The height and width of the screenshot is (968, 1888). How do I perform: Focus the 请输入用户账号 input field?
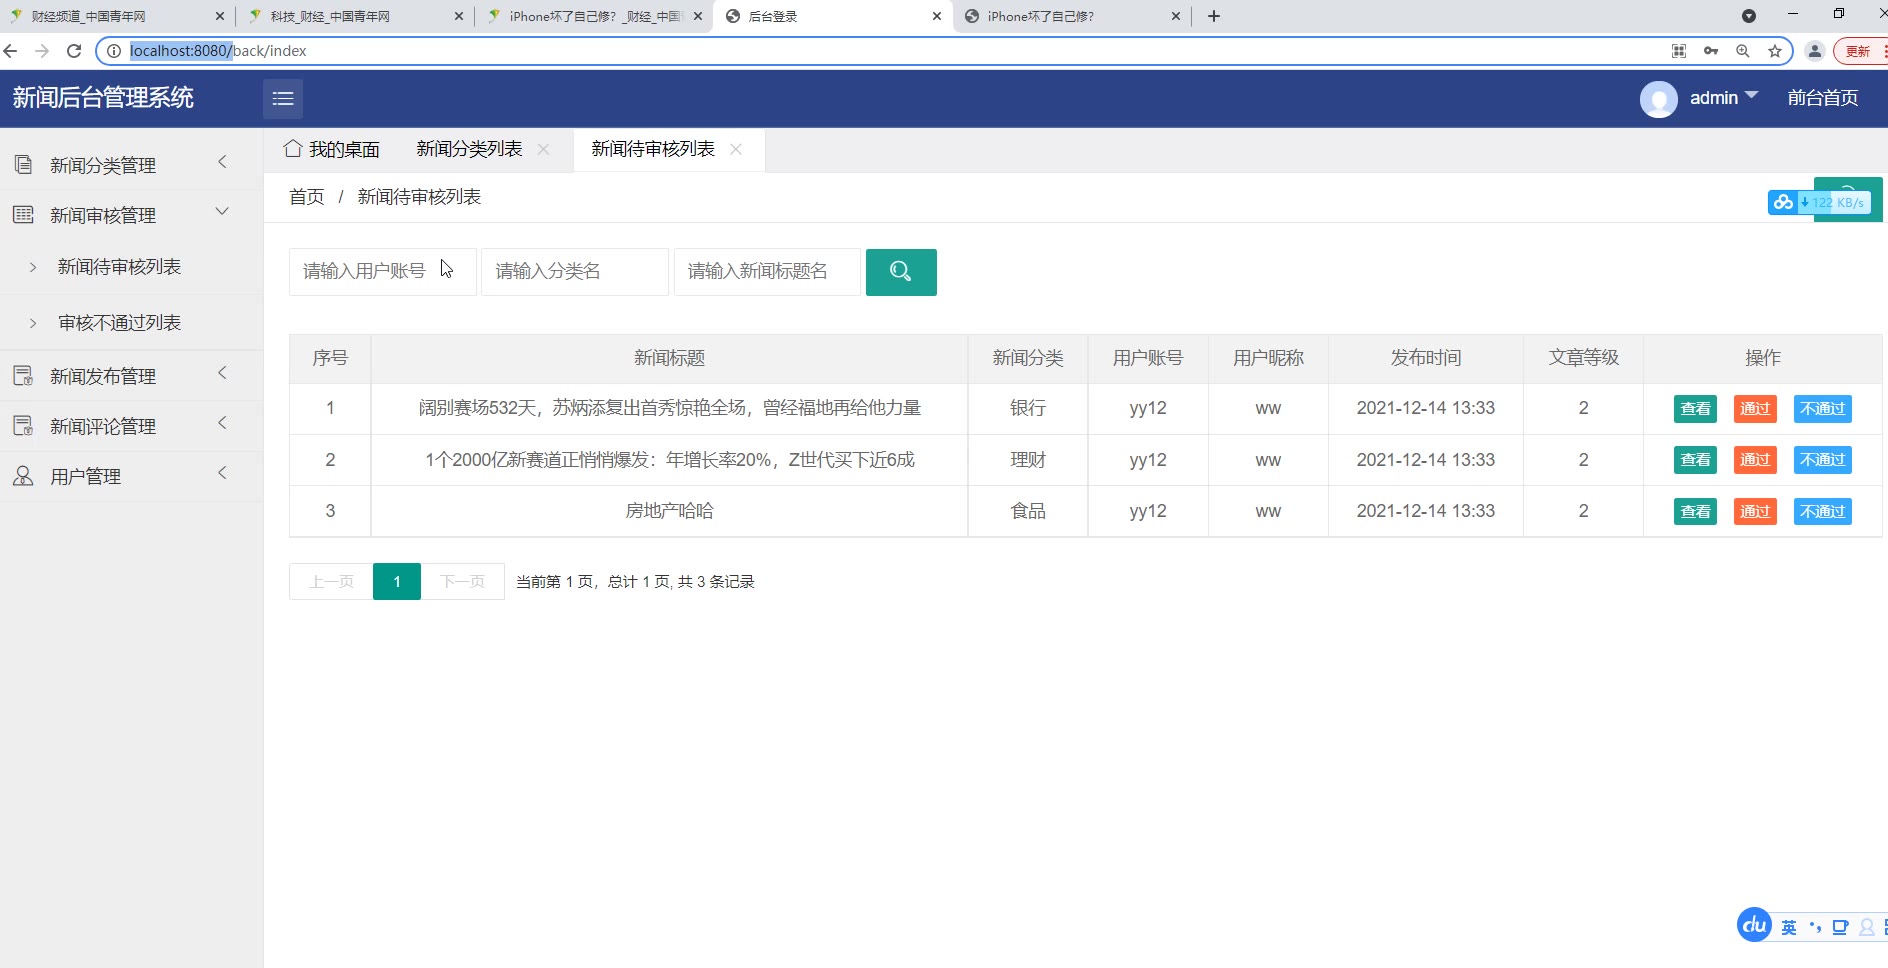[382, 272]
